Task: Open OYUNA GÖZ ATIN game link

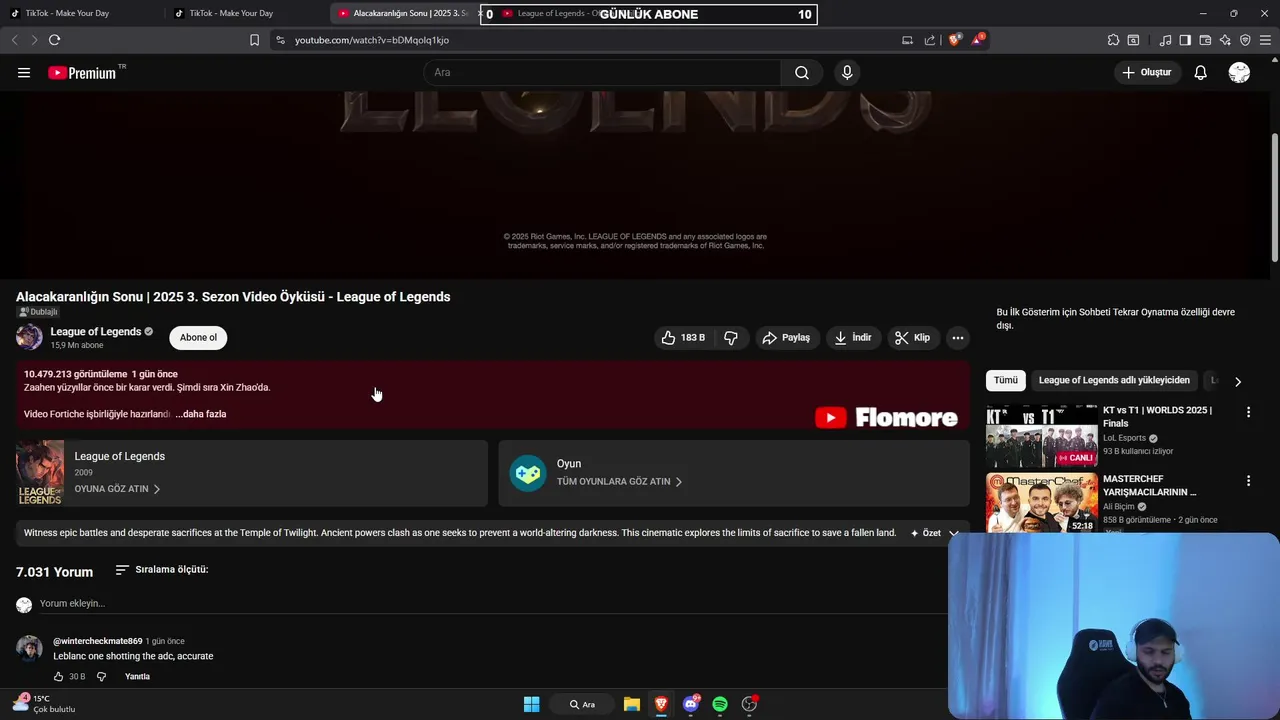Action: (x=117, y=489)
